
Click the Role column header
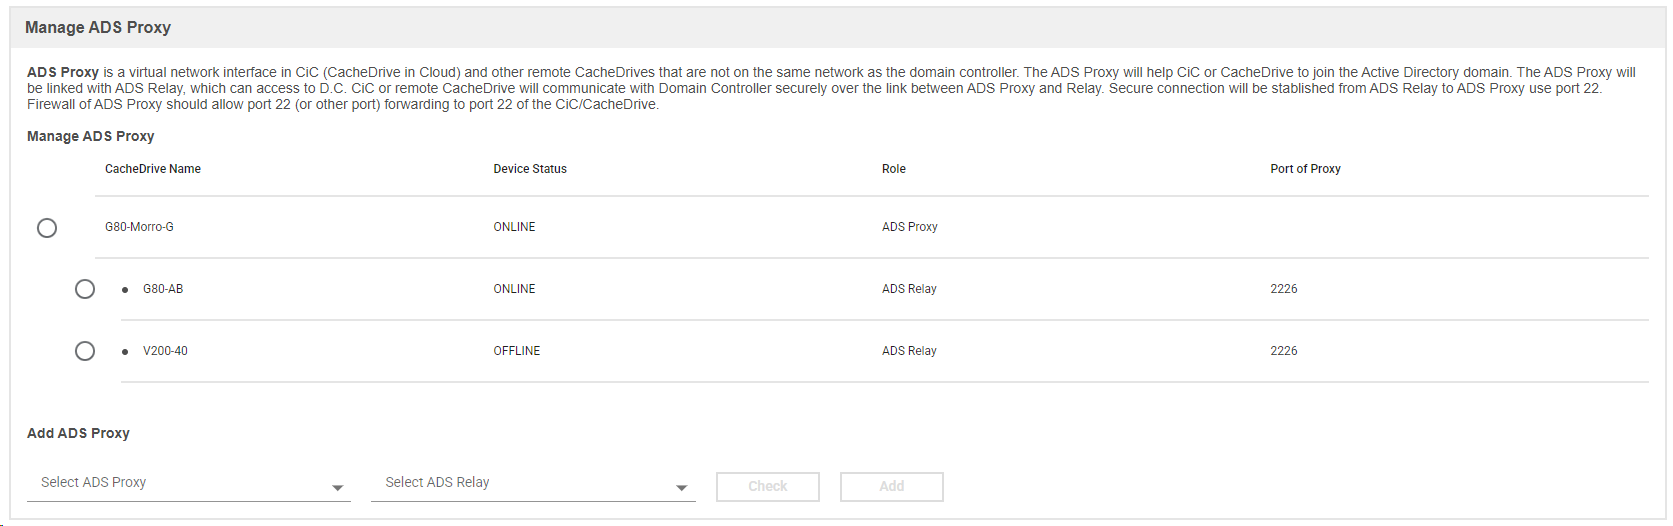(894, 169)
